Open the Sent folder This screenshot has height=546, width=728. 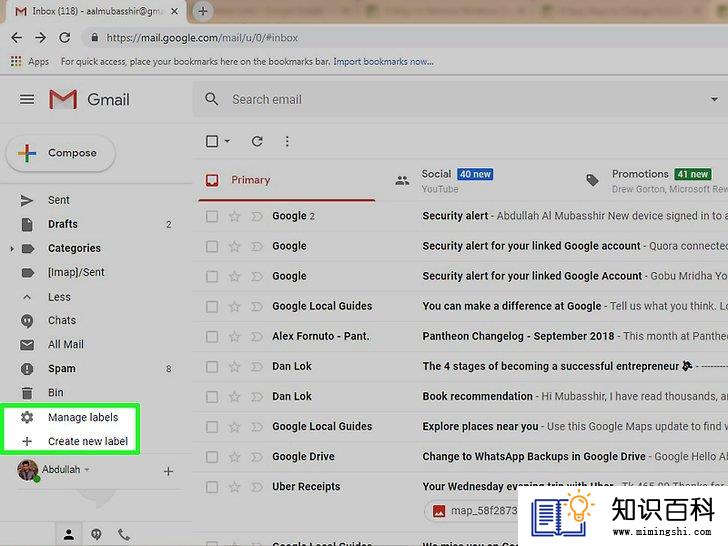coord(58,200)
